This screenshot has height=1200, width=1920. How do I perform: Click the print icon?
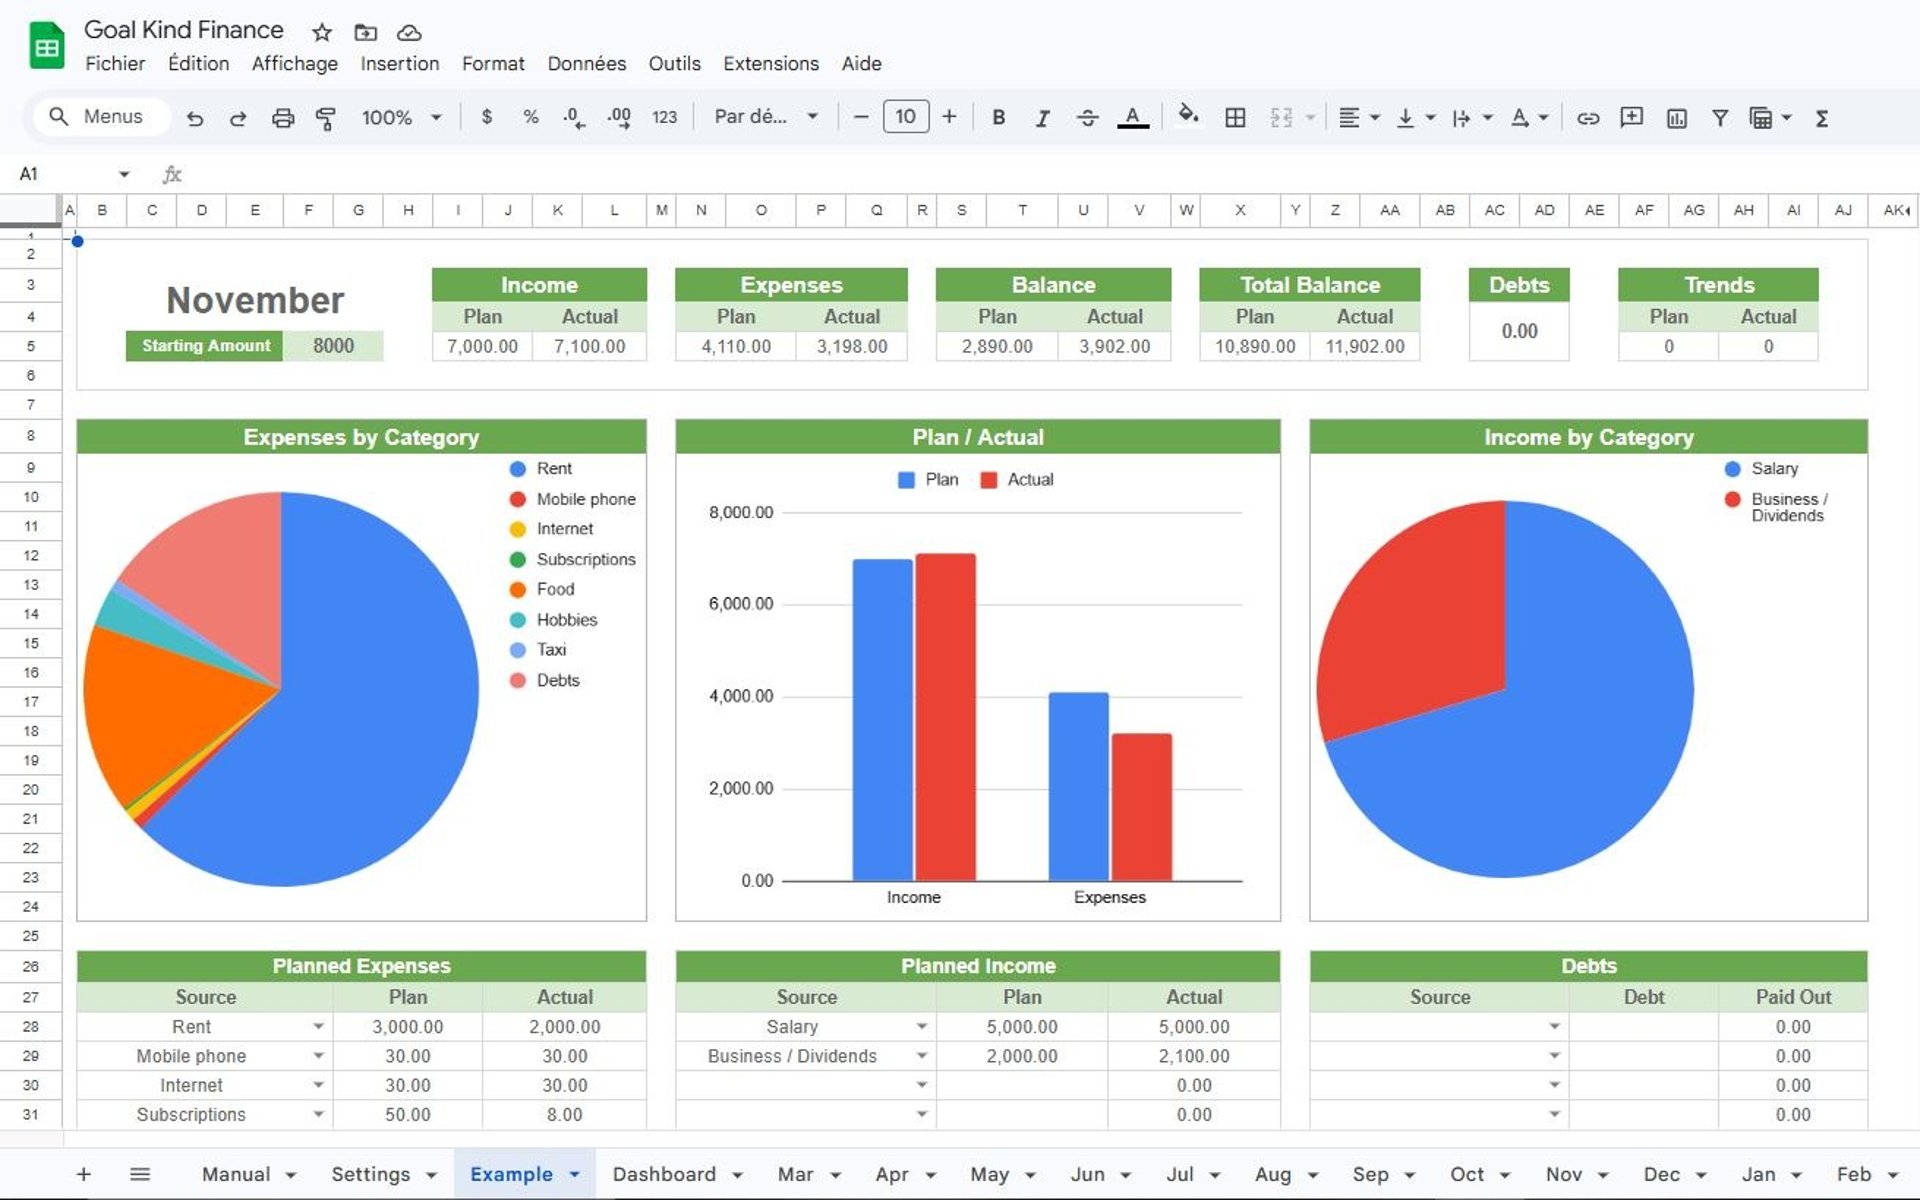click(x=283, y=118)
